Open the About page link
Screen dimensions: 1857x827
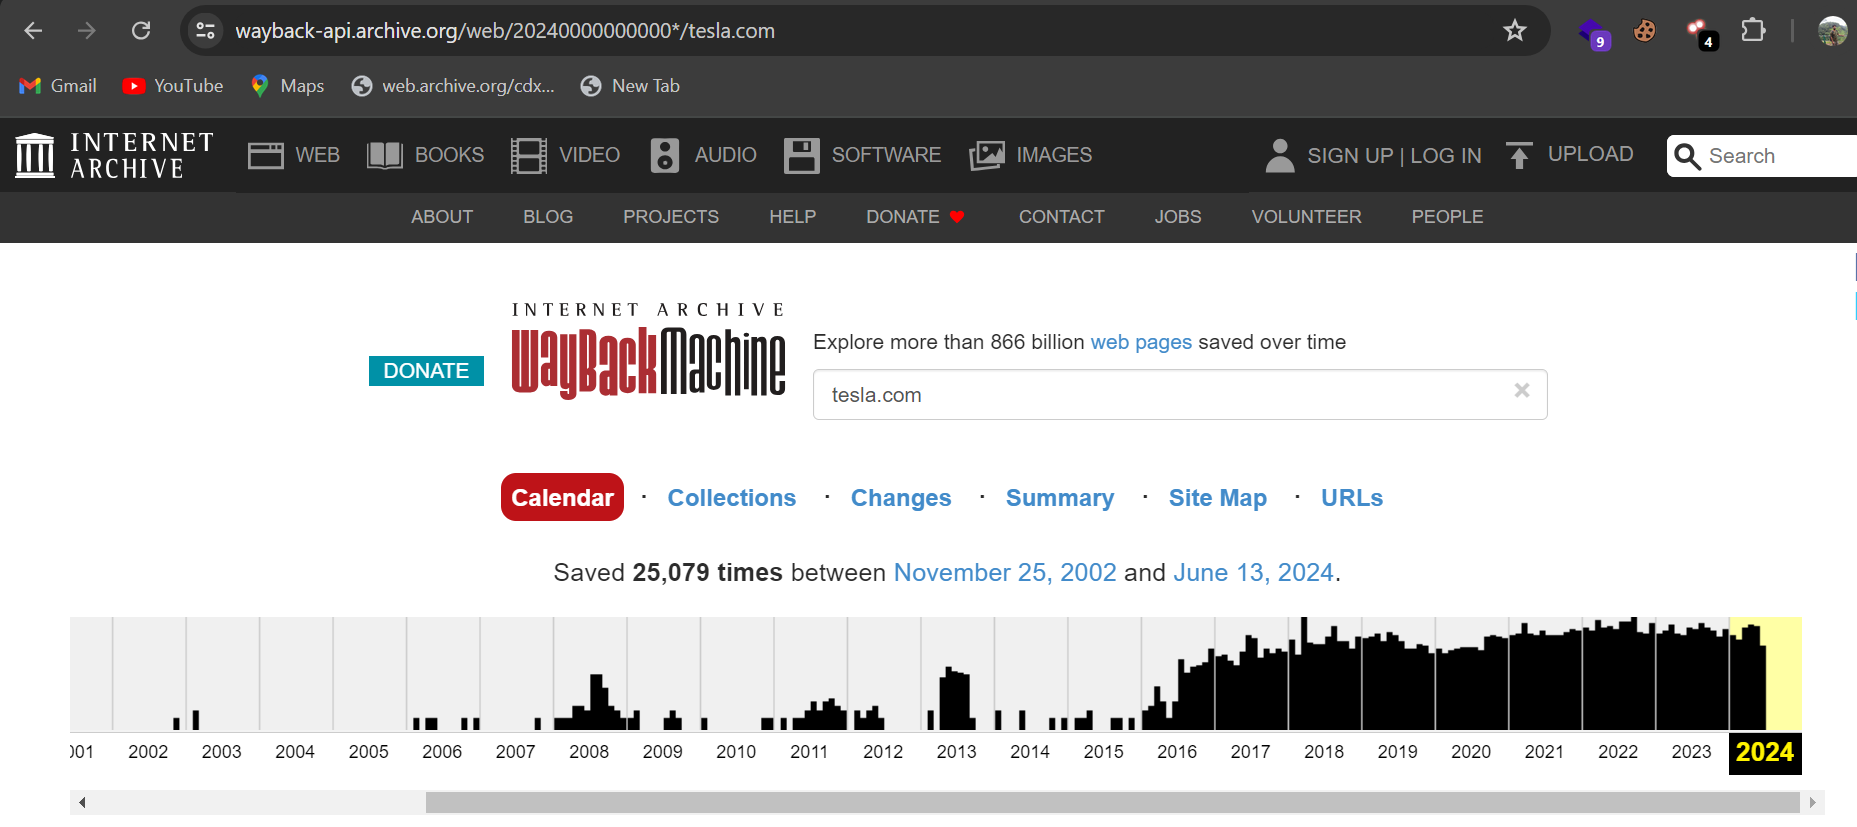[x=442, y=217]
